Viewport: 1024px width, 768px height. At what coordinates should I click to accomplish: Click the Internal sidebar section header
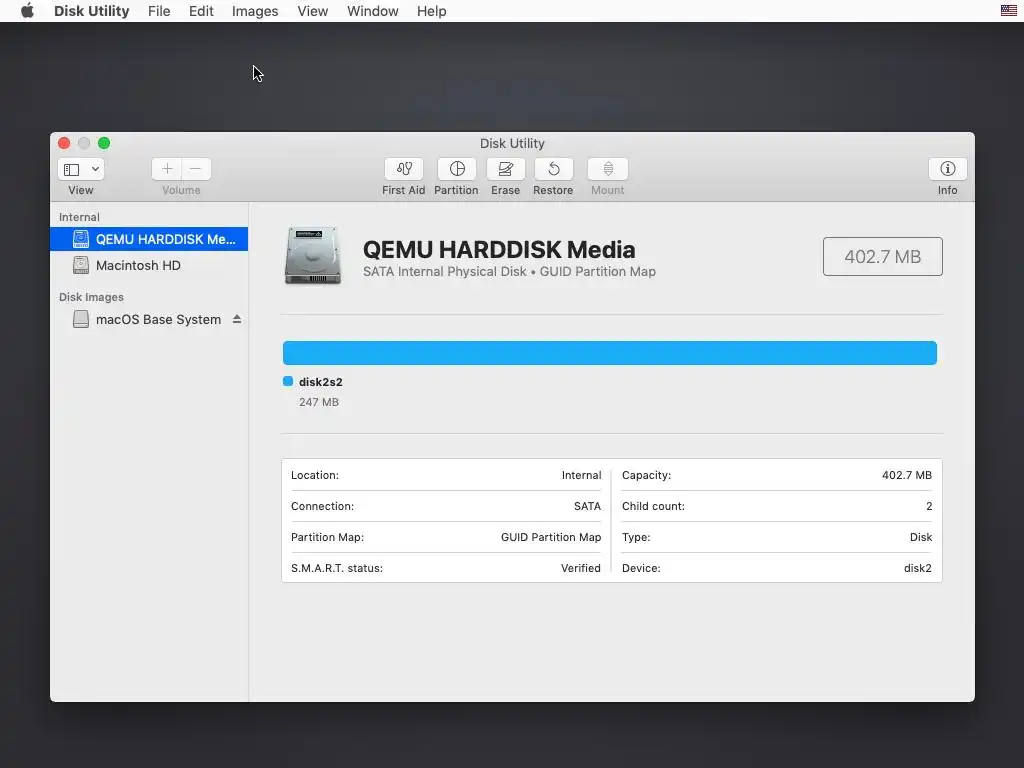coord(79,217)
